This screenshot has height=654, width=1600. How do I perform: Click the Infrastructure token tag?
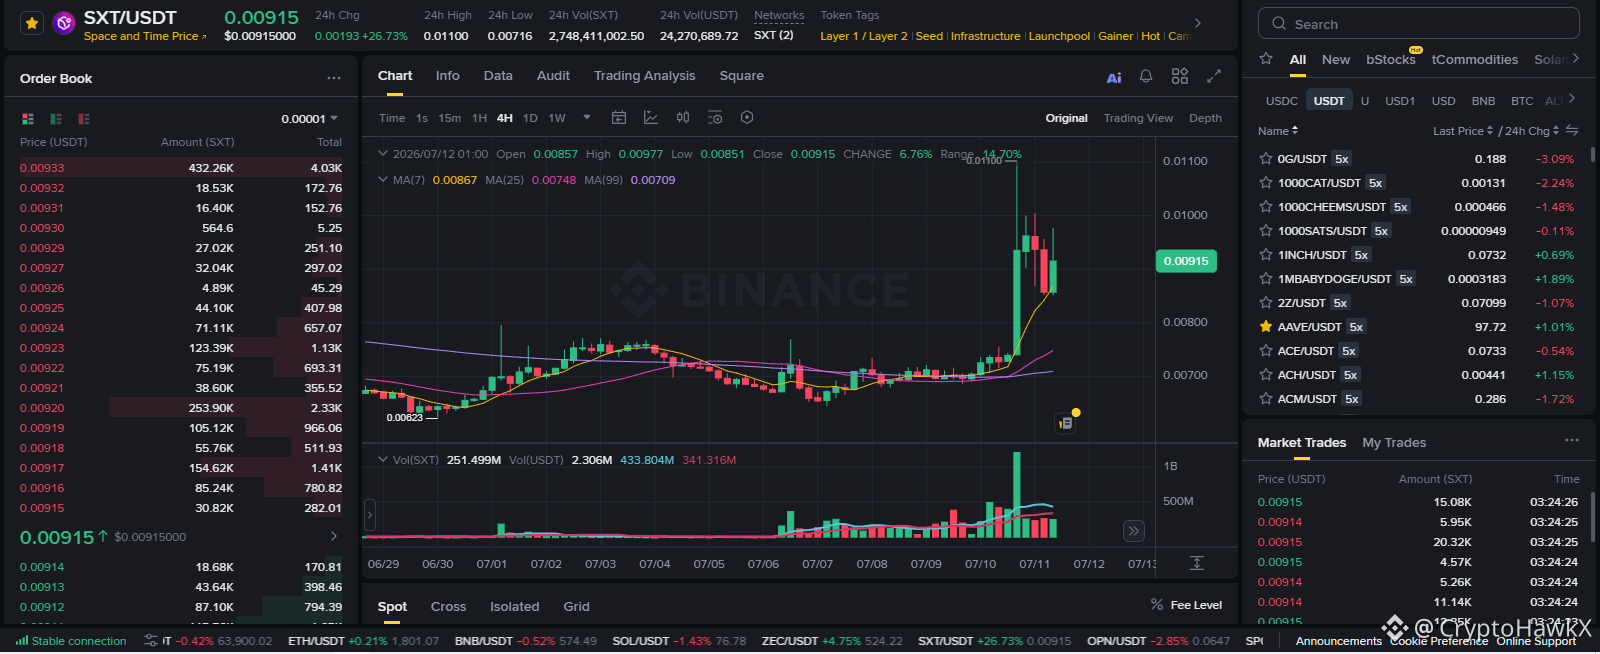pyautogui.click(x=985, y=36)
